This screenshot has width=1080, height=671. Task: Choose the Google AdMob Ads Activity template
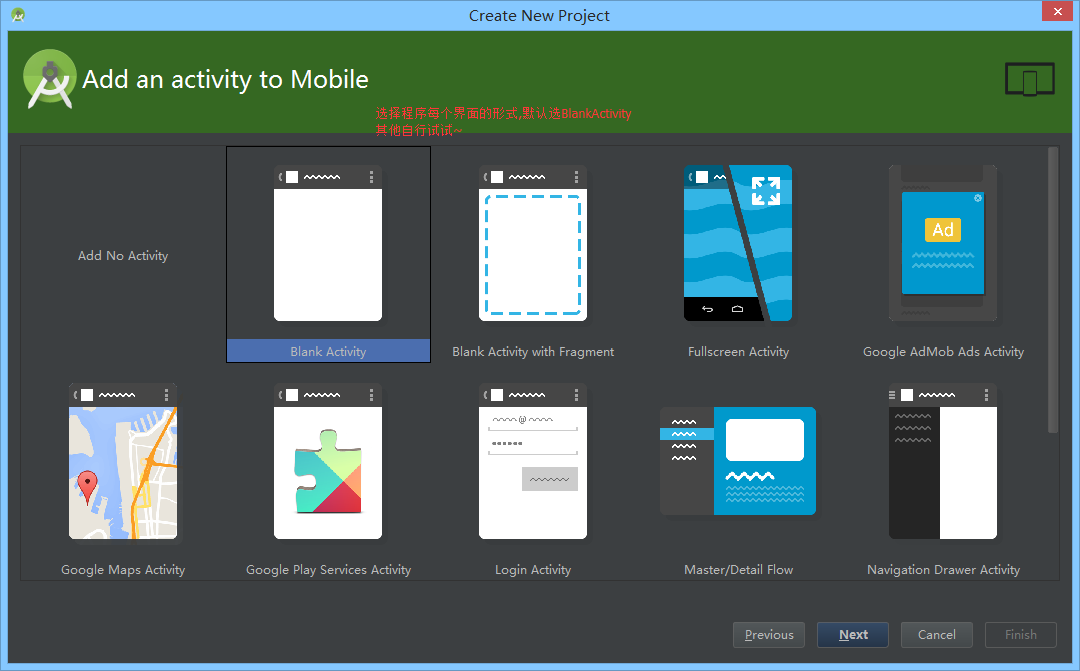point(942,243)
